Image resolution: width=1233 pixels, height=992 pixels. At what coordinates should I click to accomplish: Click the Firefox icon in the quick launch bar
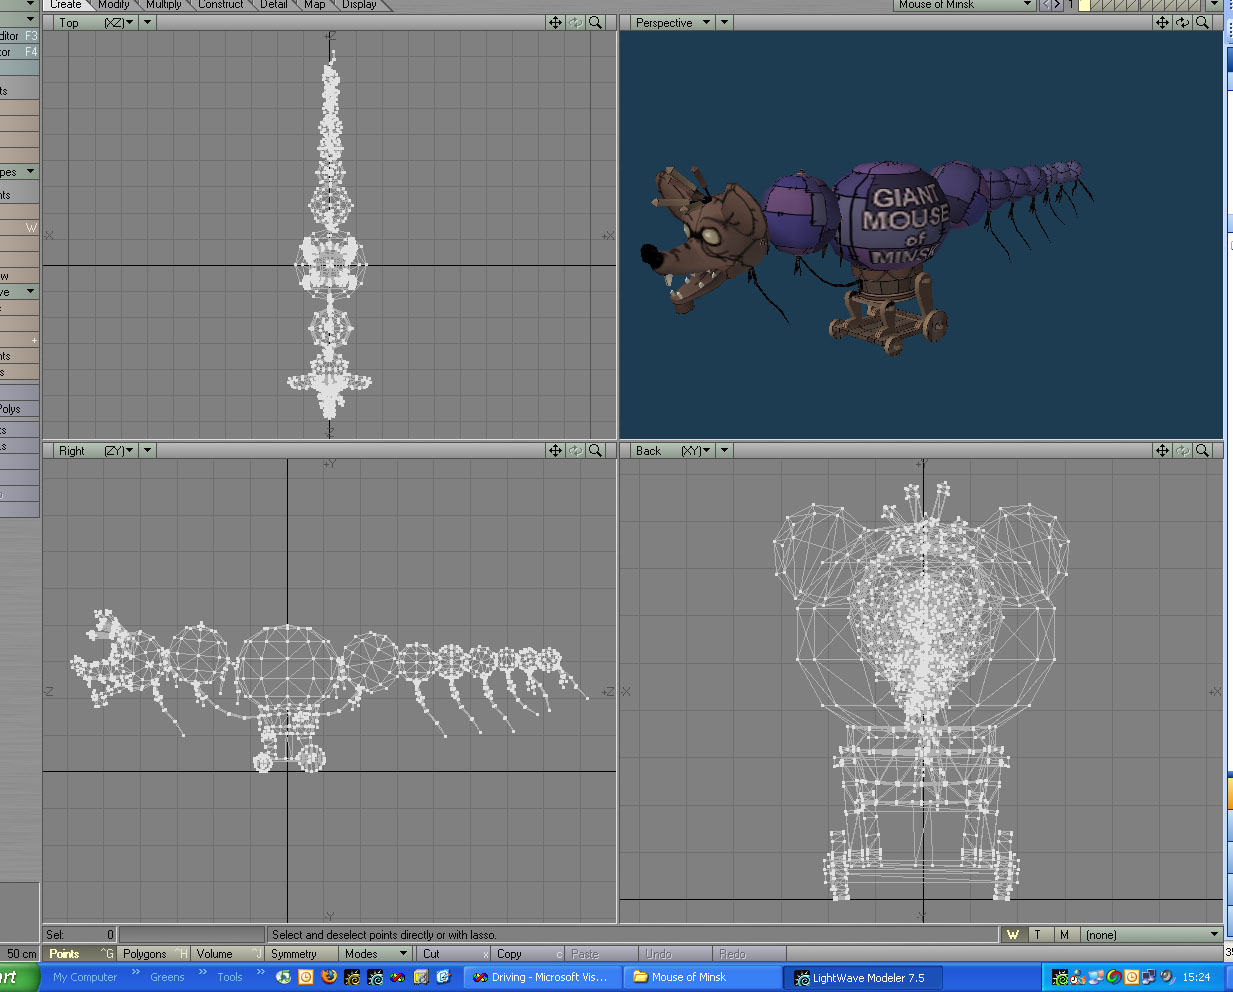coord(328,977)
